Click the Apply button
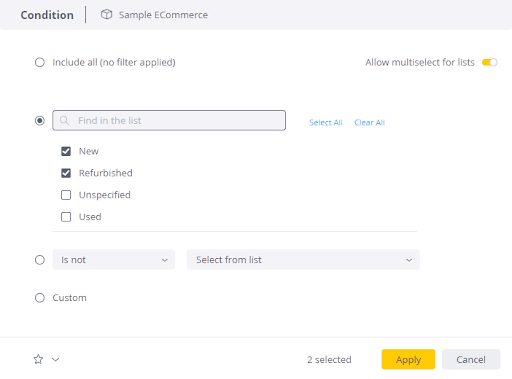512x379 pixels. pos(408,359)
